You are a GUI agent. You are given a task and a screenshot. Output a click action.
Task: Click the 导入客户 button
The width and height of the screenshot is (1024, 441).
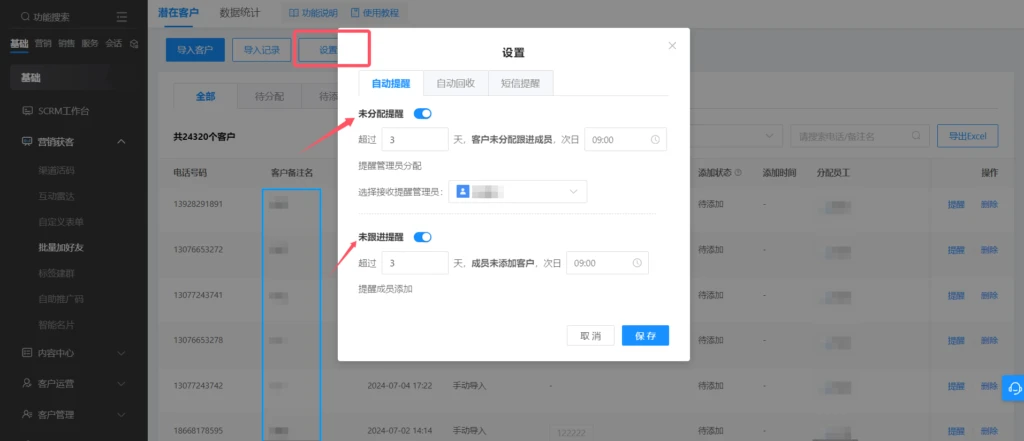[195, 50]
